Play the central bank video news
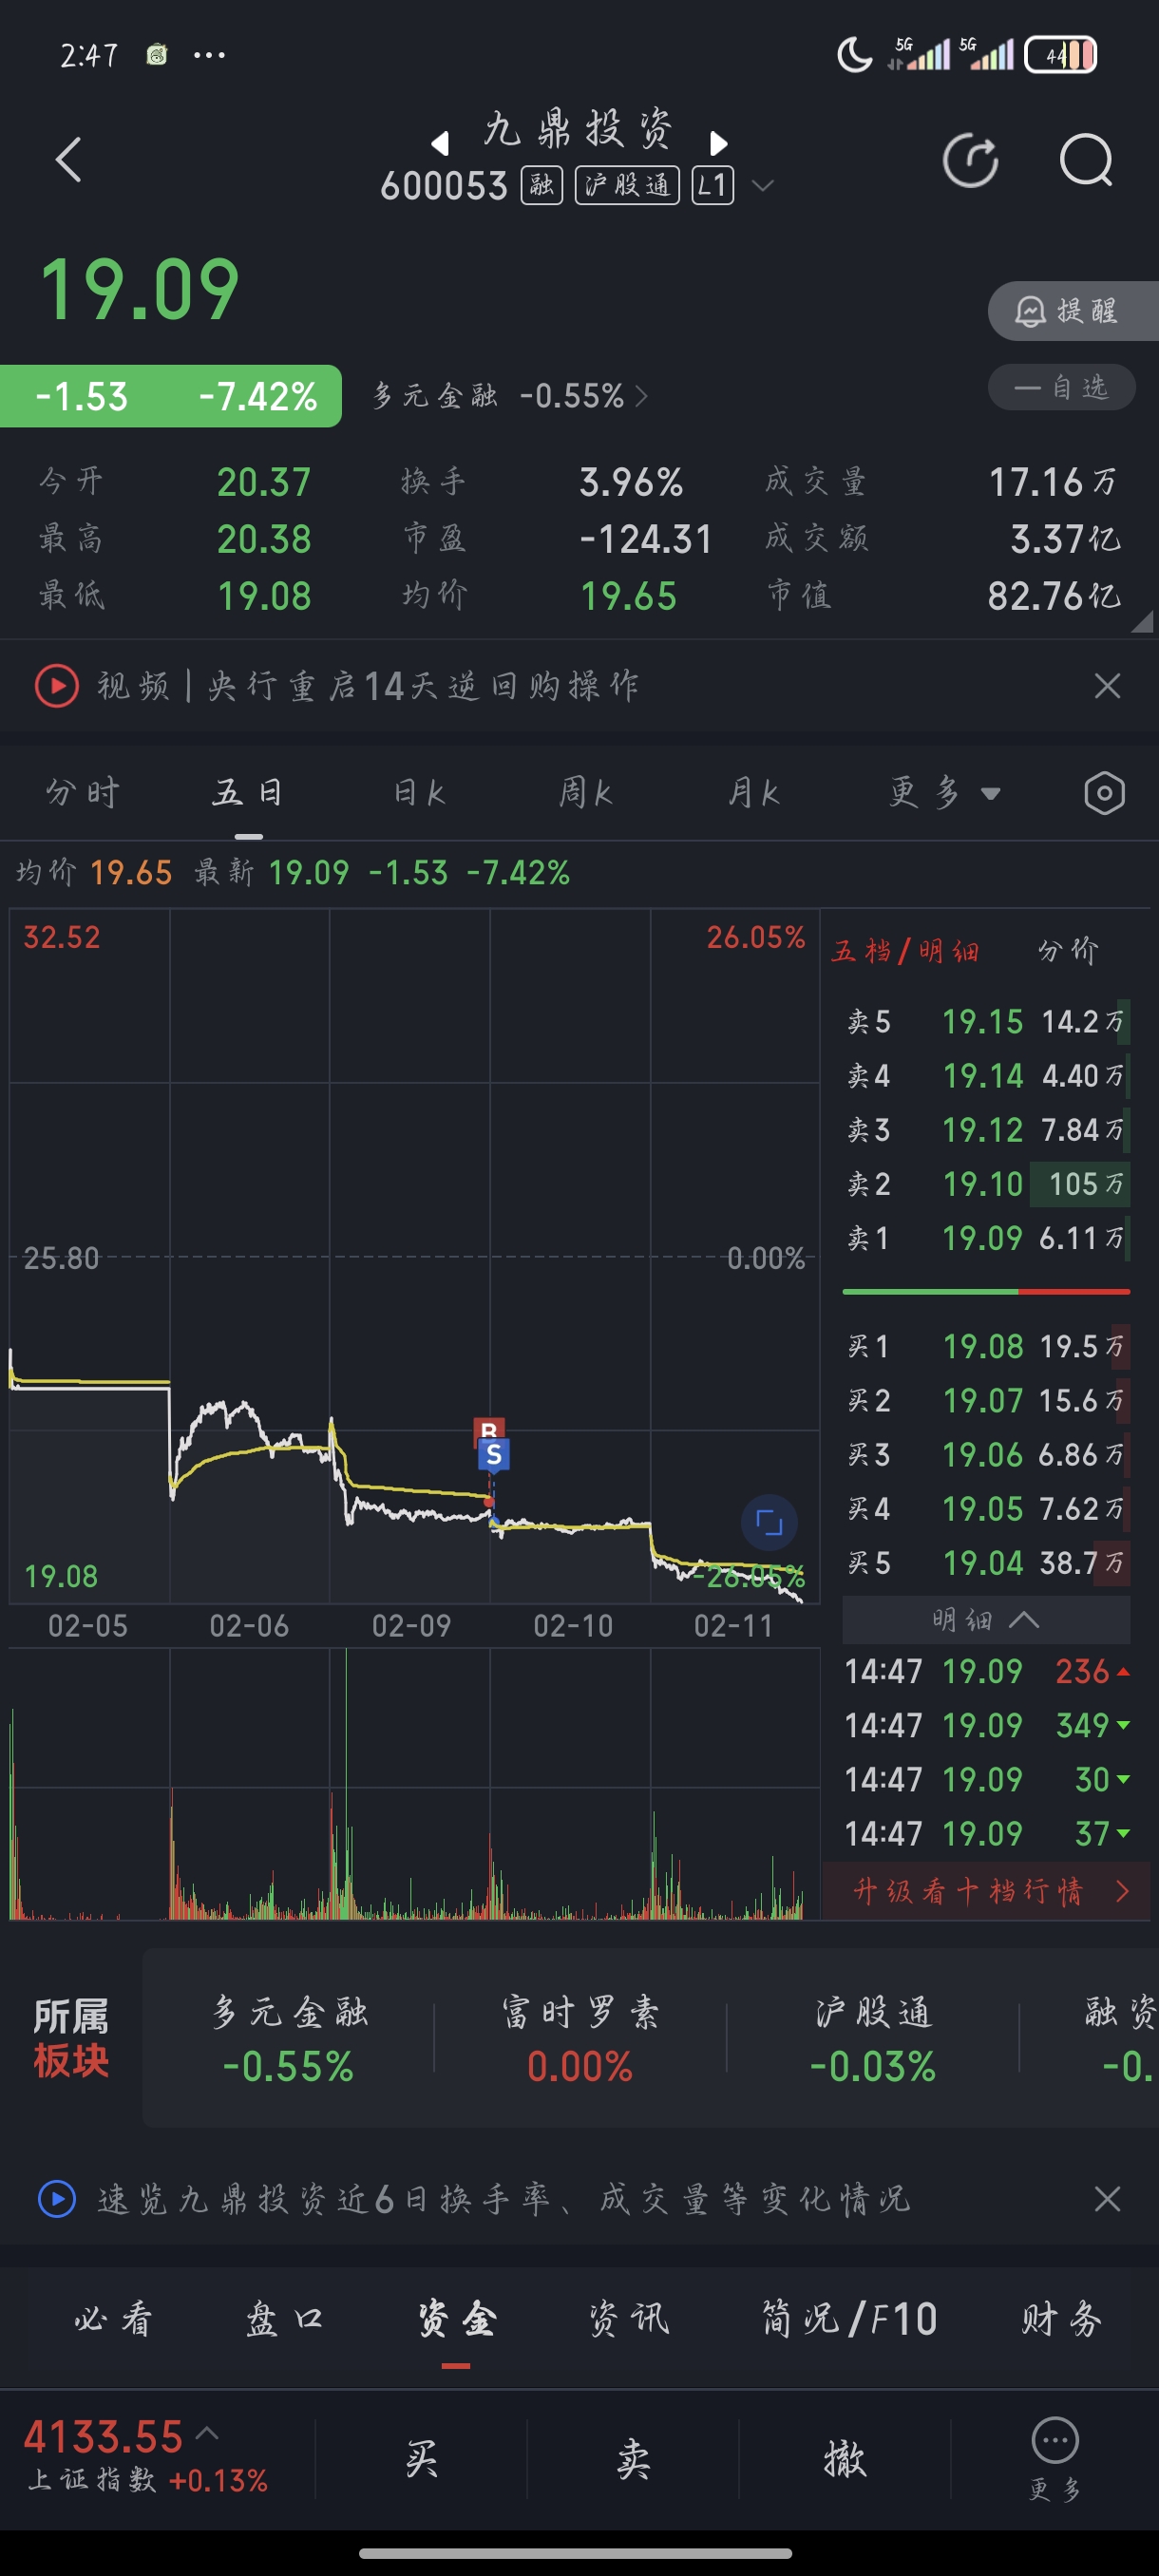The image size is (1159, 2576). tap(57, 686)
